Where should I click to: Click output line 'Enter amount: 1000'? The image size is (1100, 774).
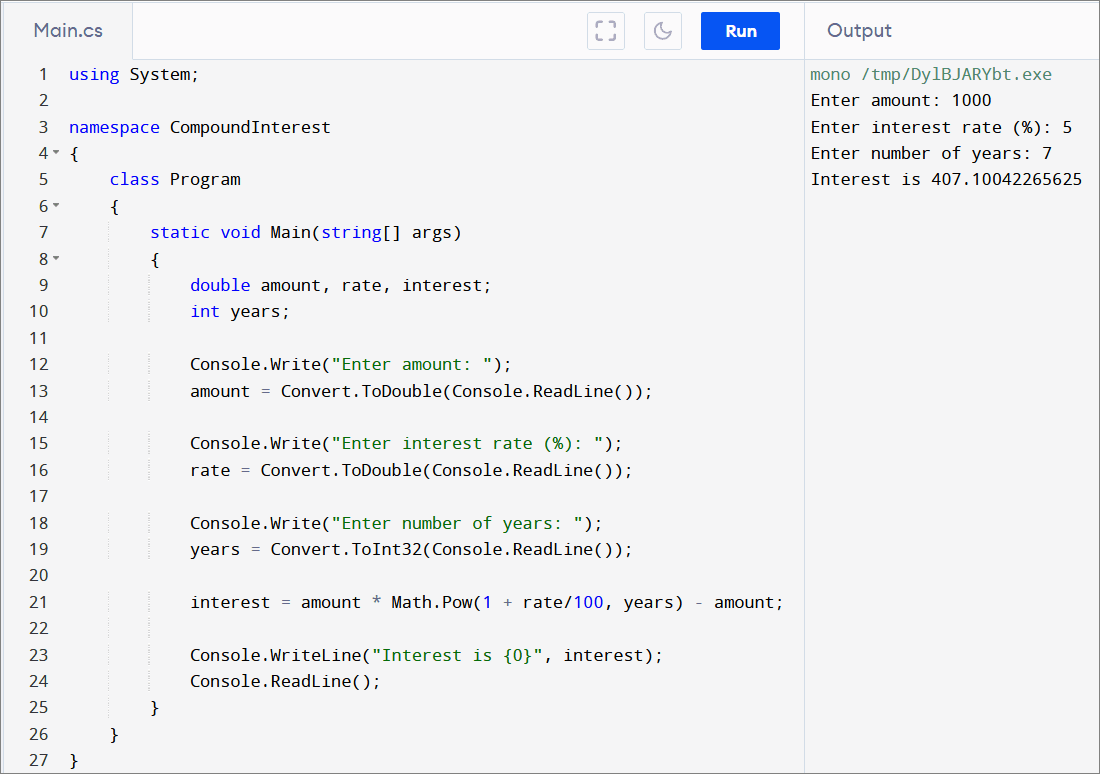point(901,100)
